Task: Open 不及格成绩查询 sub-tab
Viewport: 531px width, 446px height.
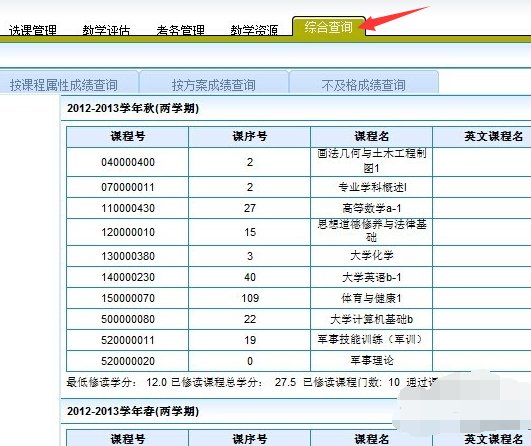Action: coord(364,85)
